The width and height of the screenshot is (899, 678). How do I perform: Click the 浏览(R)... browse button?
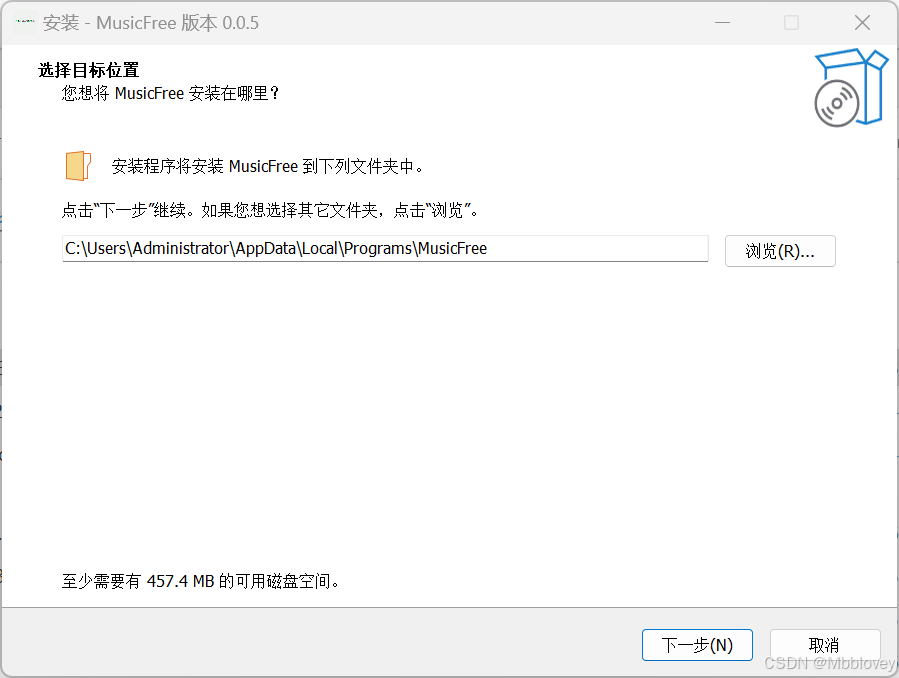click(x=780, y=251)
